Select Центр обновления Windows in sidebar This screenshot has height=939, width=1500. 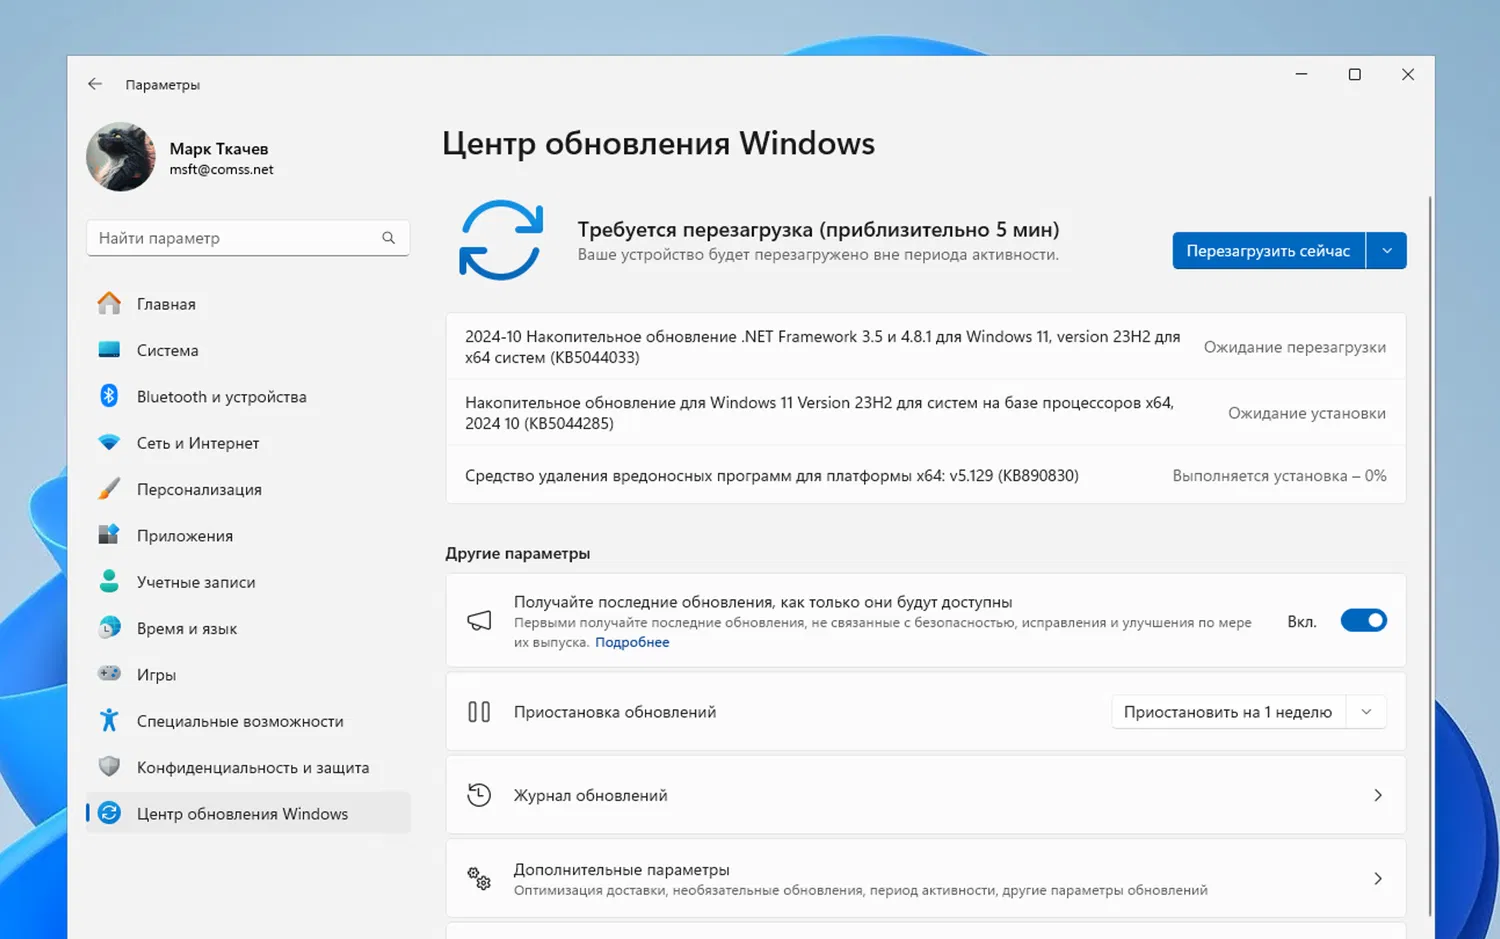248,813
